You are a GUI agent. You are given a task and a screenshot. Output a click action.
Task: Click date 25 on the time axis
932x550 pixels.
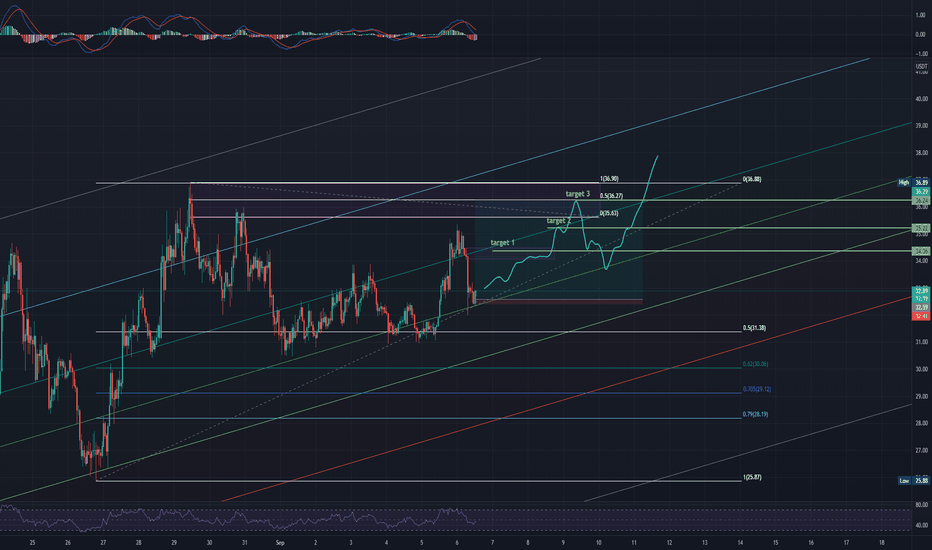point(32,542)
